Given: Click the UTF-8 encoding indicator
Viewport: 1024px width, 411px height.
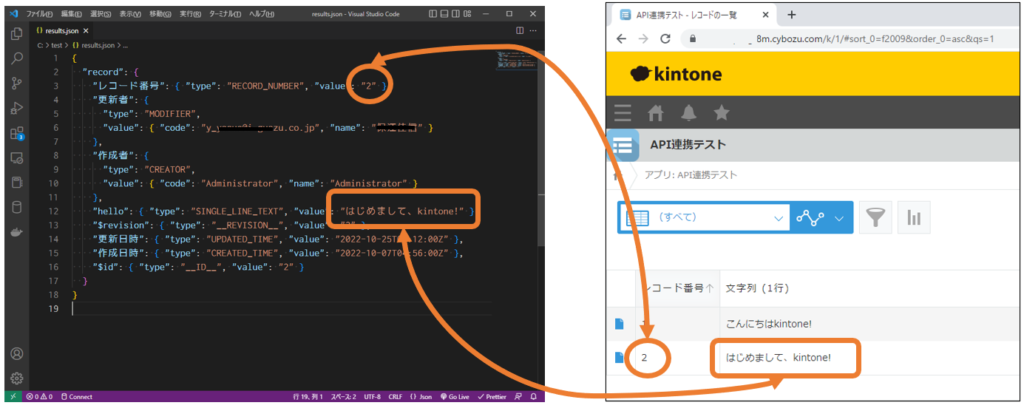Looking at the screenshot, I should (372, 397).
